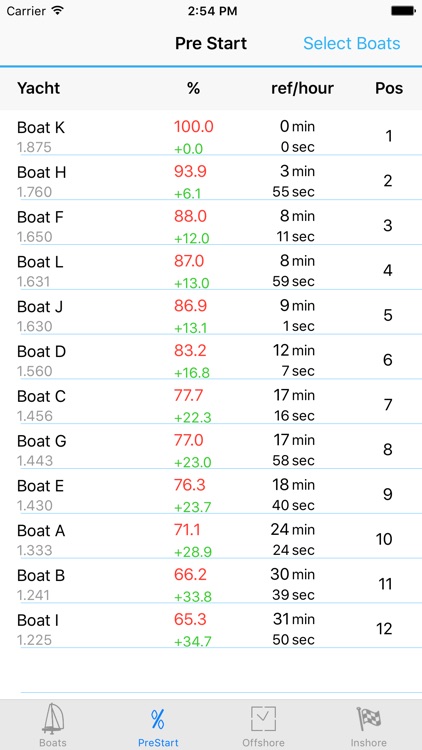Tap the Pos column header
Viewport: 422px width, 750px height.
(389, 88)
